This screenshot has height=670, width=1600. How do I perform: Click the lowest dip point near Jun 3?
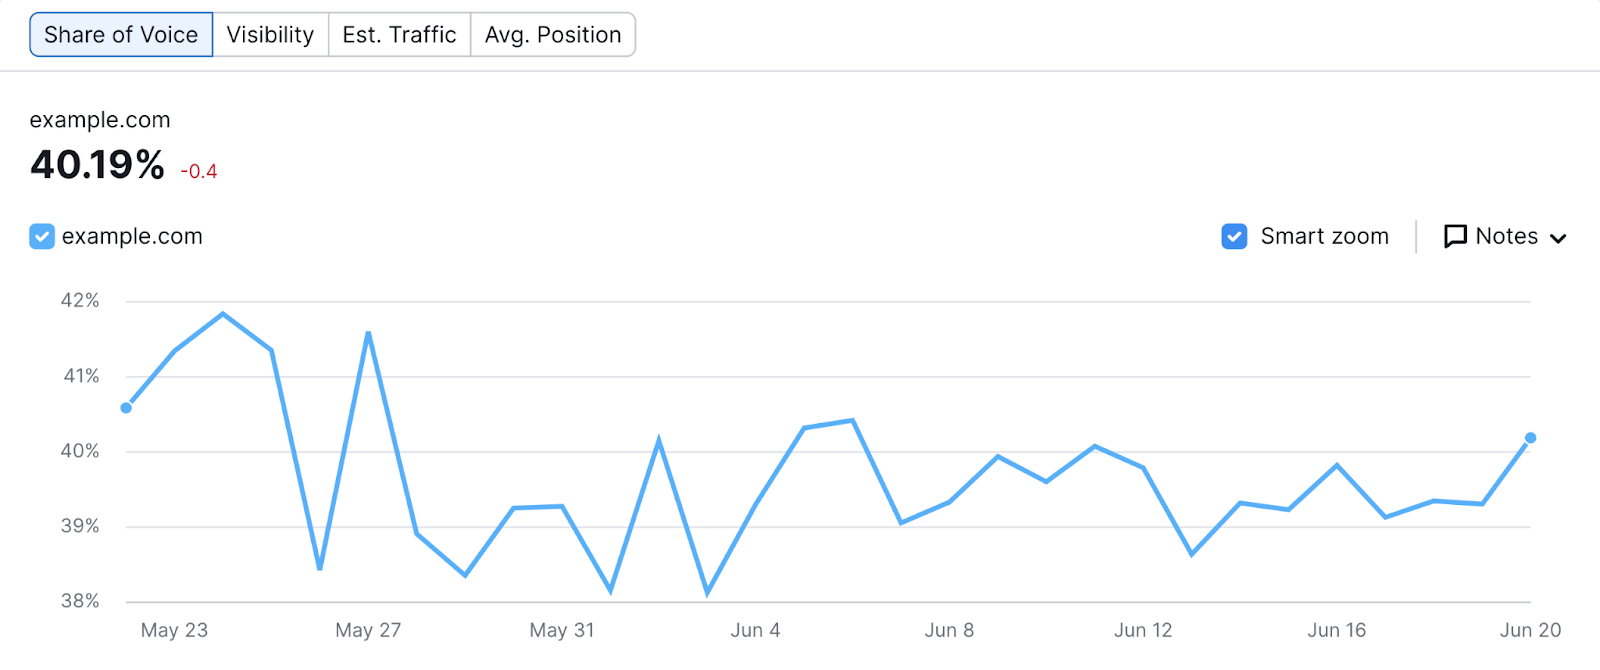click(x=706, y=594)
